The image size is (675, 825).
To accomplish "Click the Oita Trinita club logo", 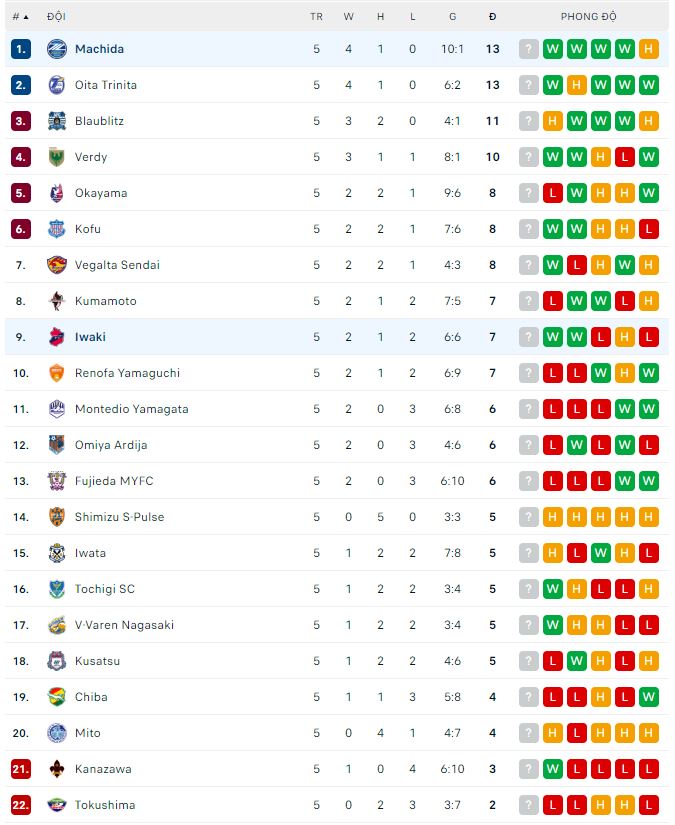I will [56, 85].
